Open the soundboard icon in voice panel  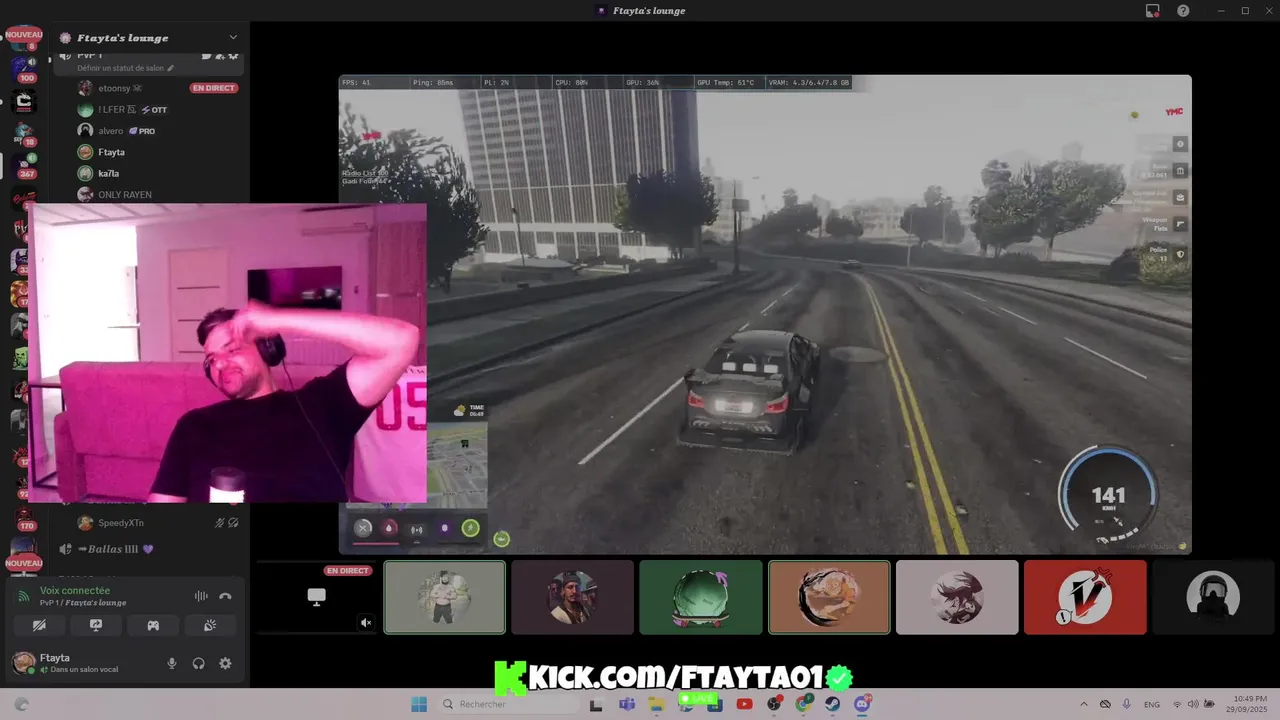210,625
